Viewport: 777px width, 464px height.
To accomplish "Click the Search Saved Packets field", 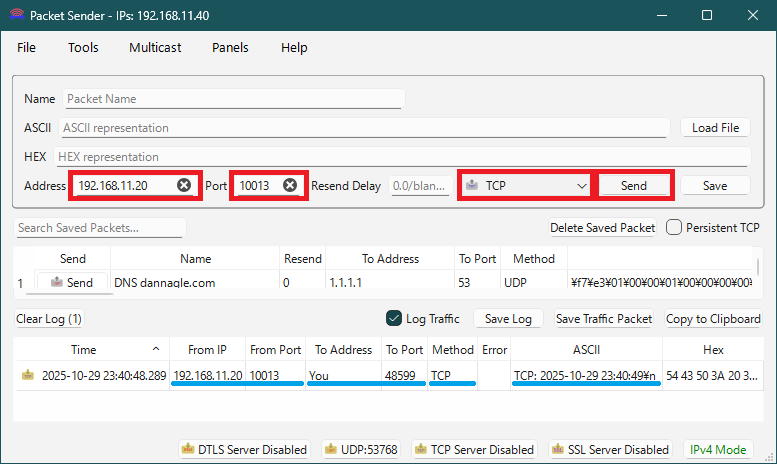I will 100,228.
